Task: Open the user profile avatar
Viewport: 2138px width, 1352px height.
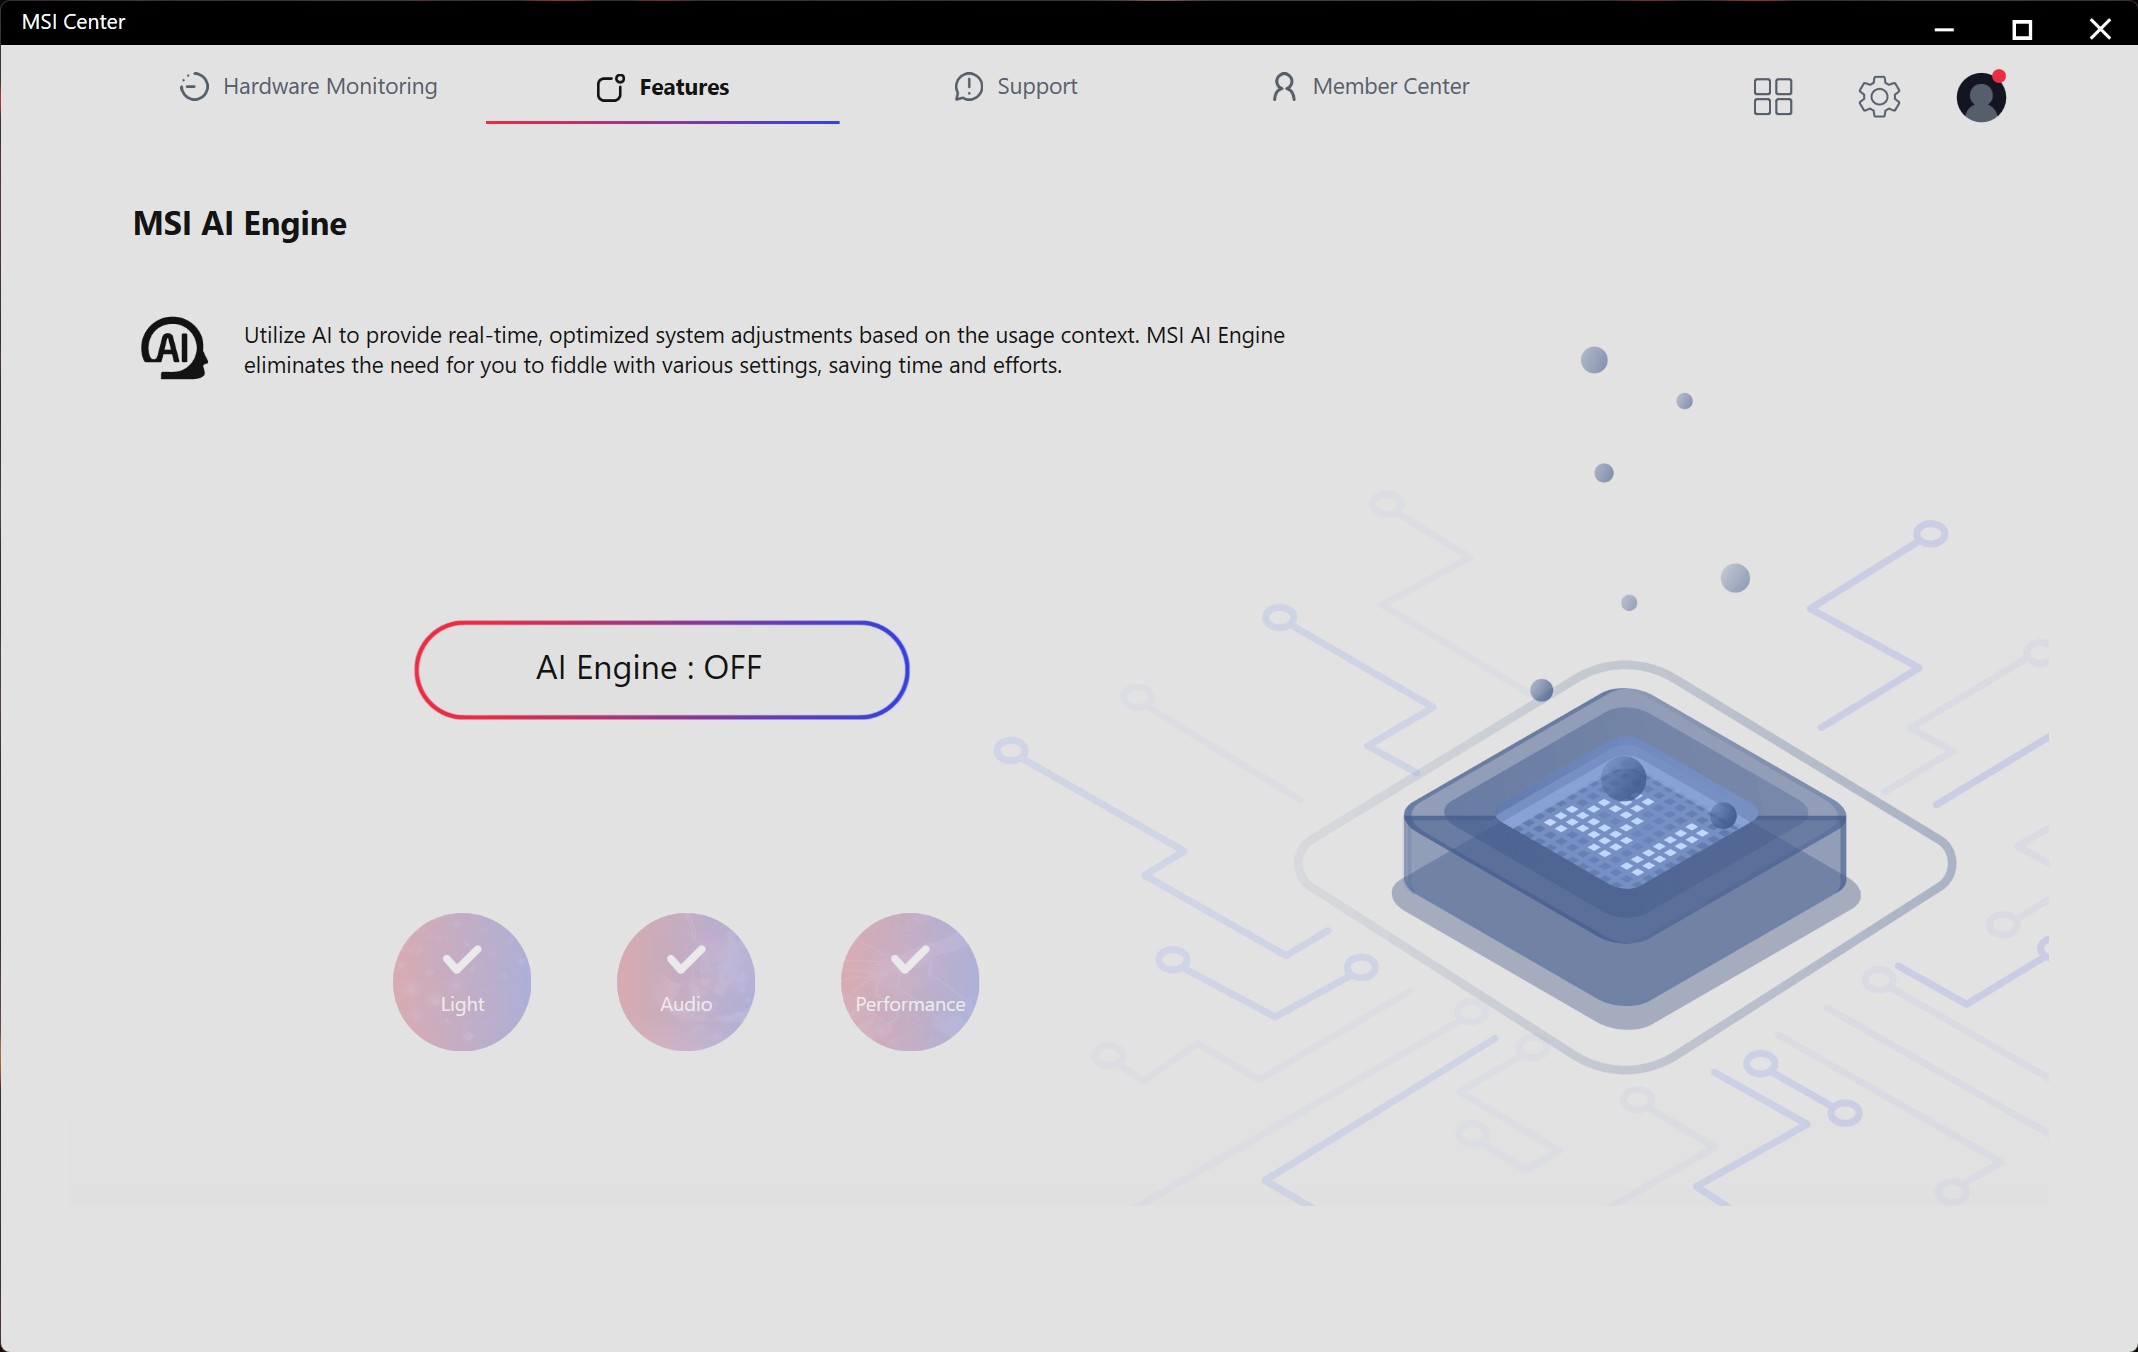Action: (x=1981, y=97)
